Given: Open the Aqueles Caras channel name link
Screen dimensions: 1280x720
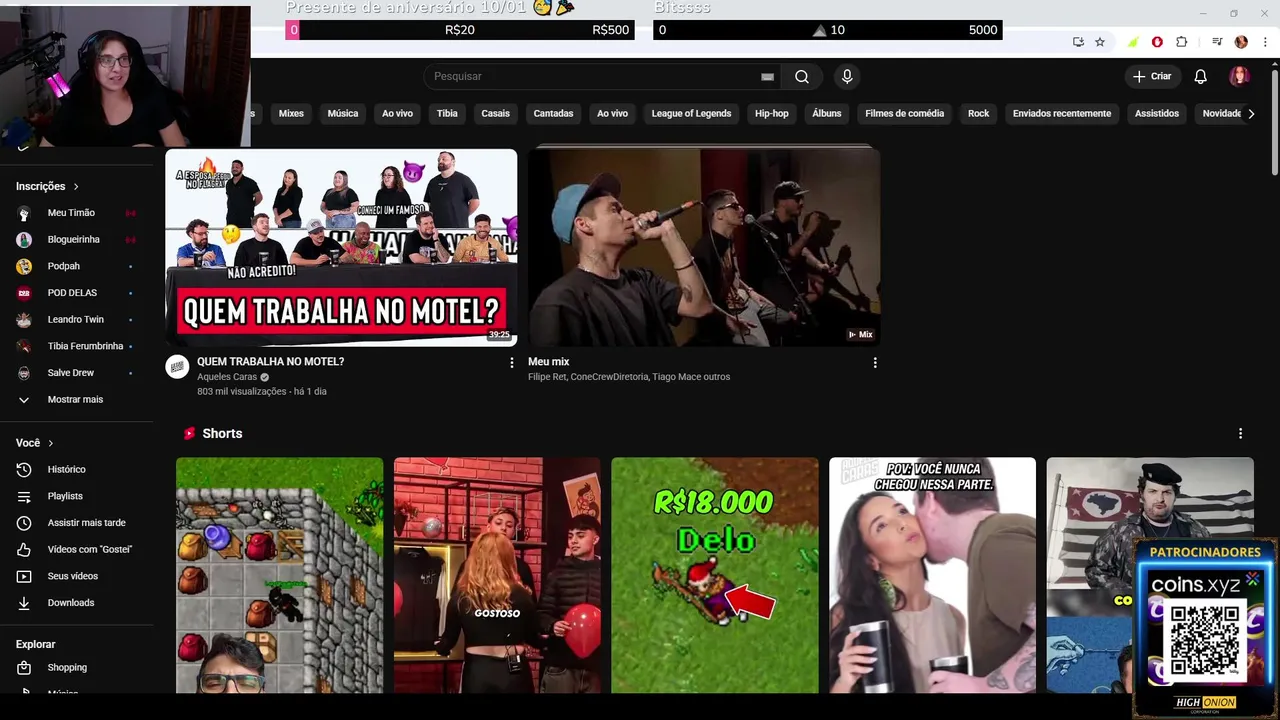Looking at the screenshot, I should tap(227, 377).
